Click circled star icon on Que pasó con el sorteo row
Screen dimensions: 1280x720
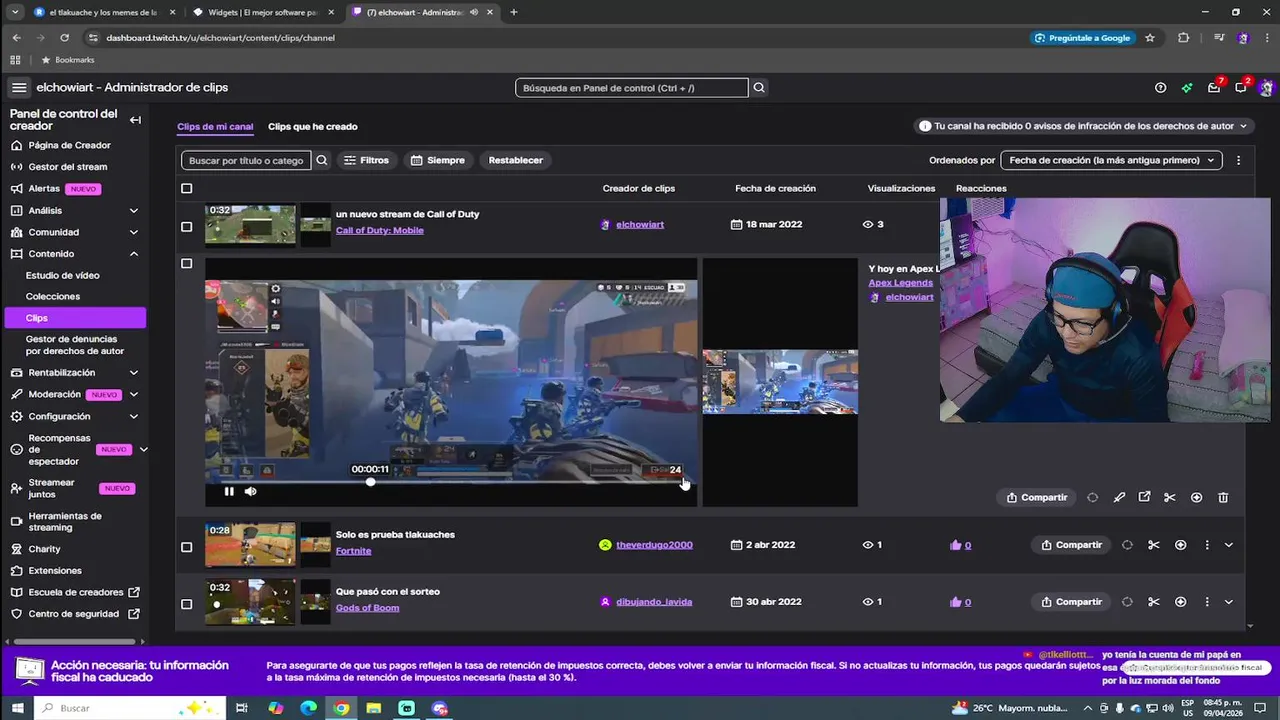coord(1181,602)
